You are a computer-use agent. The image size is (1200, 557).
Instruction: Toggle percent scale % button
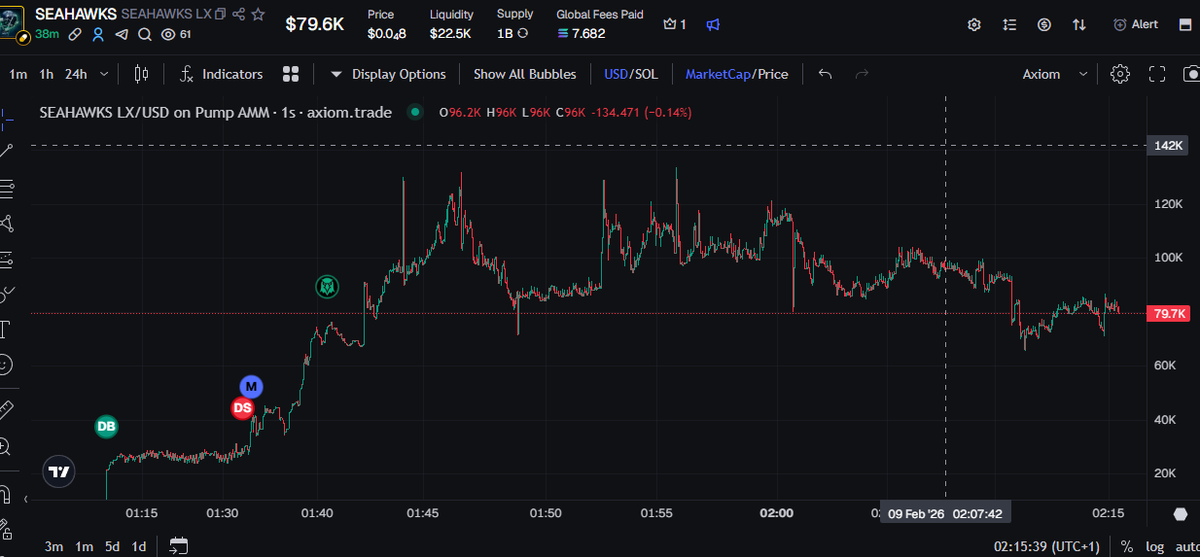[1127, 547]
